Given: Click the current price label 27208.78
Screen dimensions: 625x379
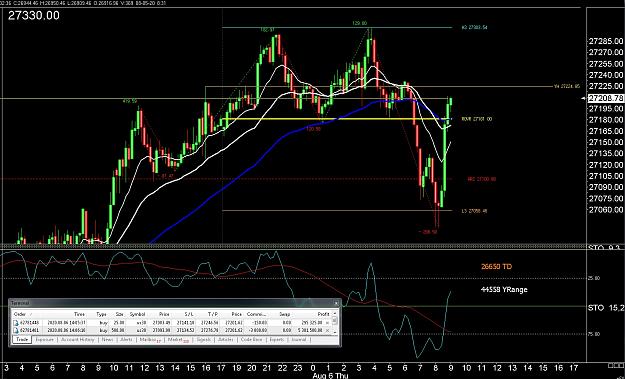Looking at the screenshot, I should 606,98.
